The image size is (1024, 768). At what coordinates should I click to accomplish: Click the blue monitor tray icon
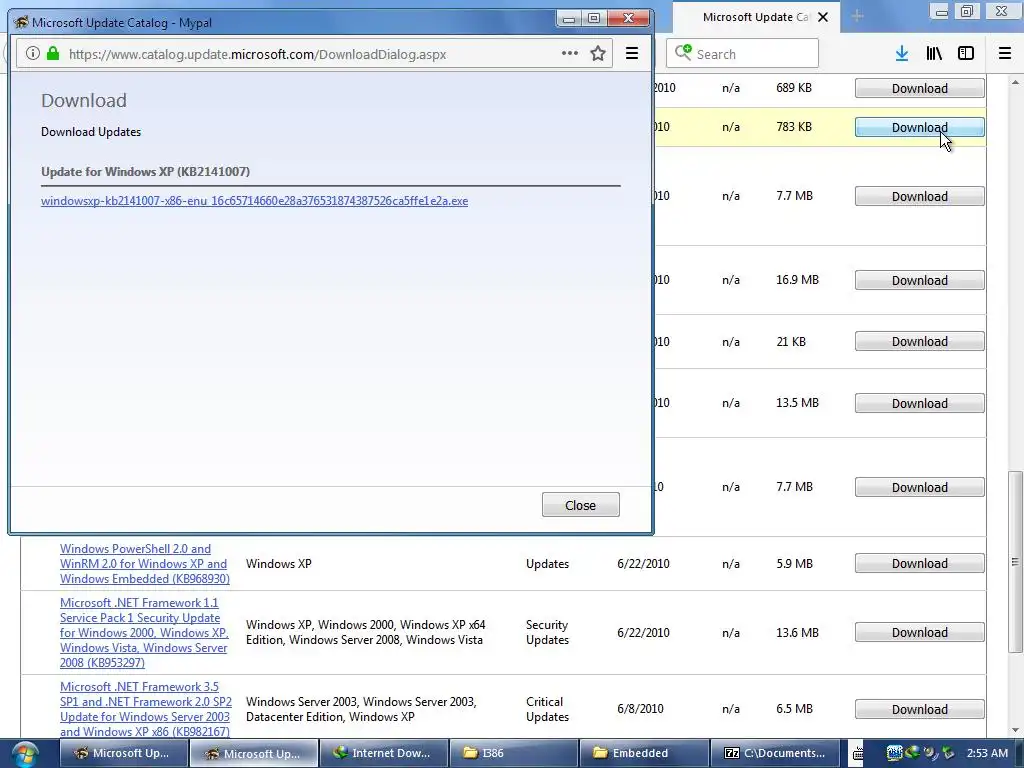point(894,753)
